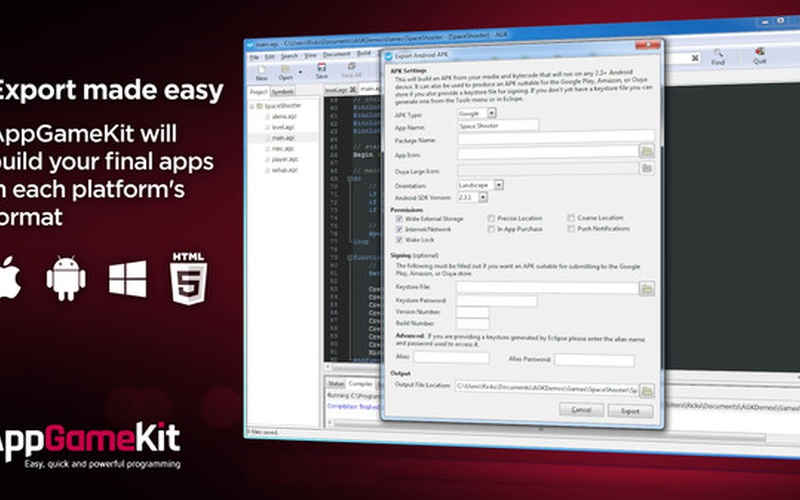Screen dimensions: 800x500
Task: Open the Edit menu
Action: [x=269, y=56]
